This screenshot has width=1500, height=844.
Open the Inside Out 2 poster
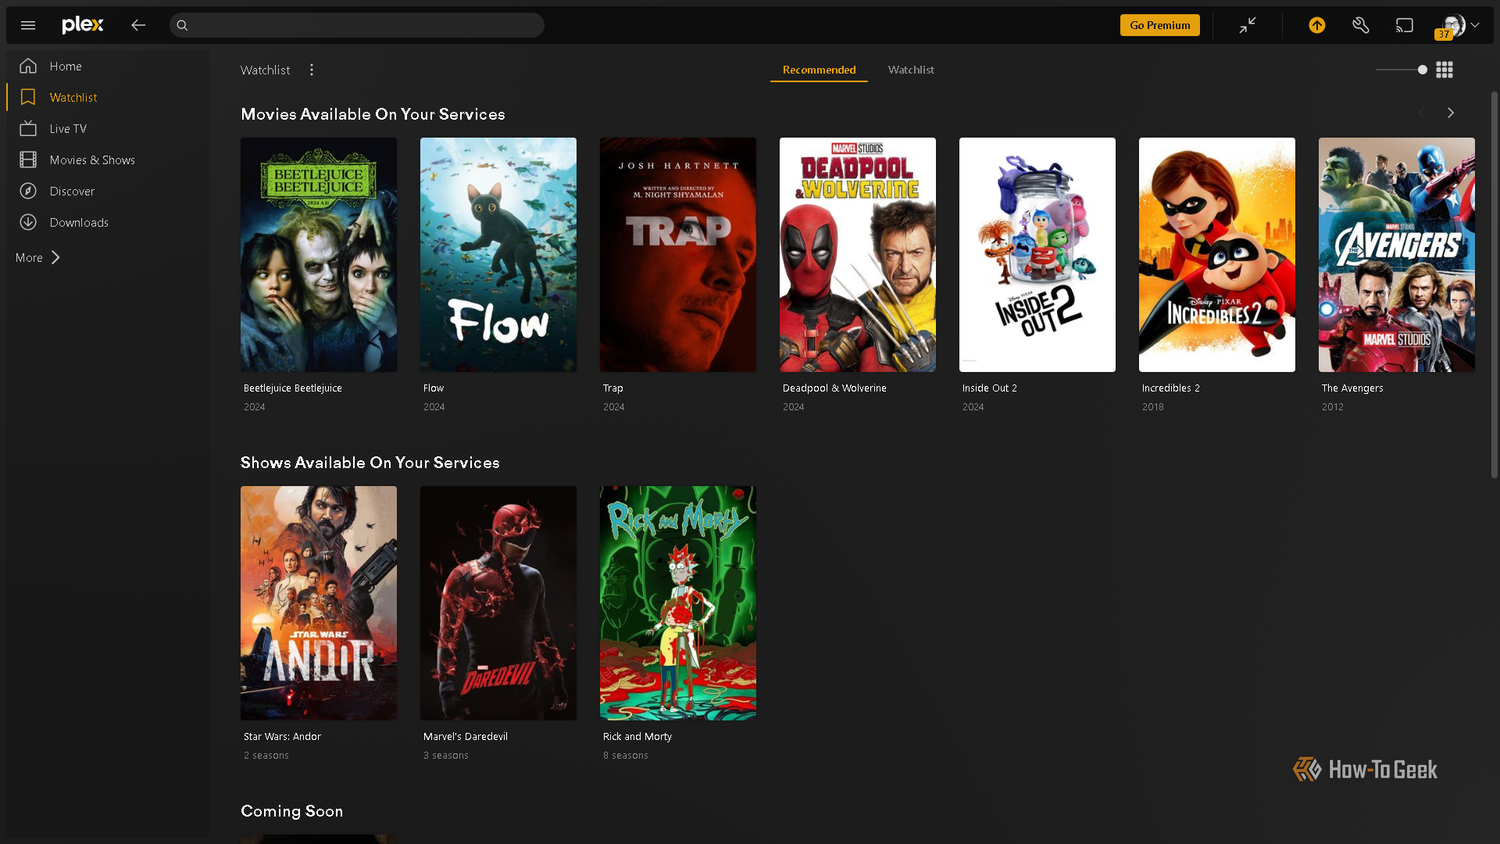click(x=1037, y=255)
